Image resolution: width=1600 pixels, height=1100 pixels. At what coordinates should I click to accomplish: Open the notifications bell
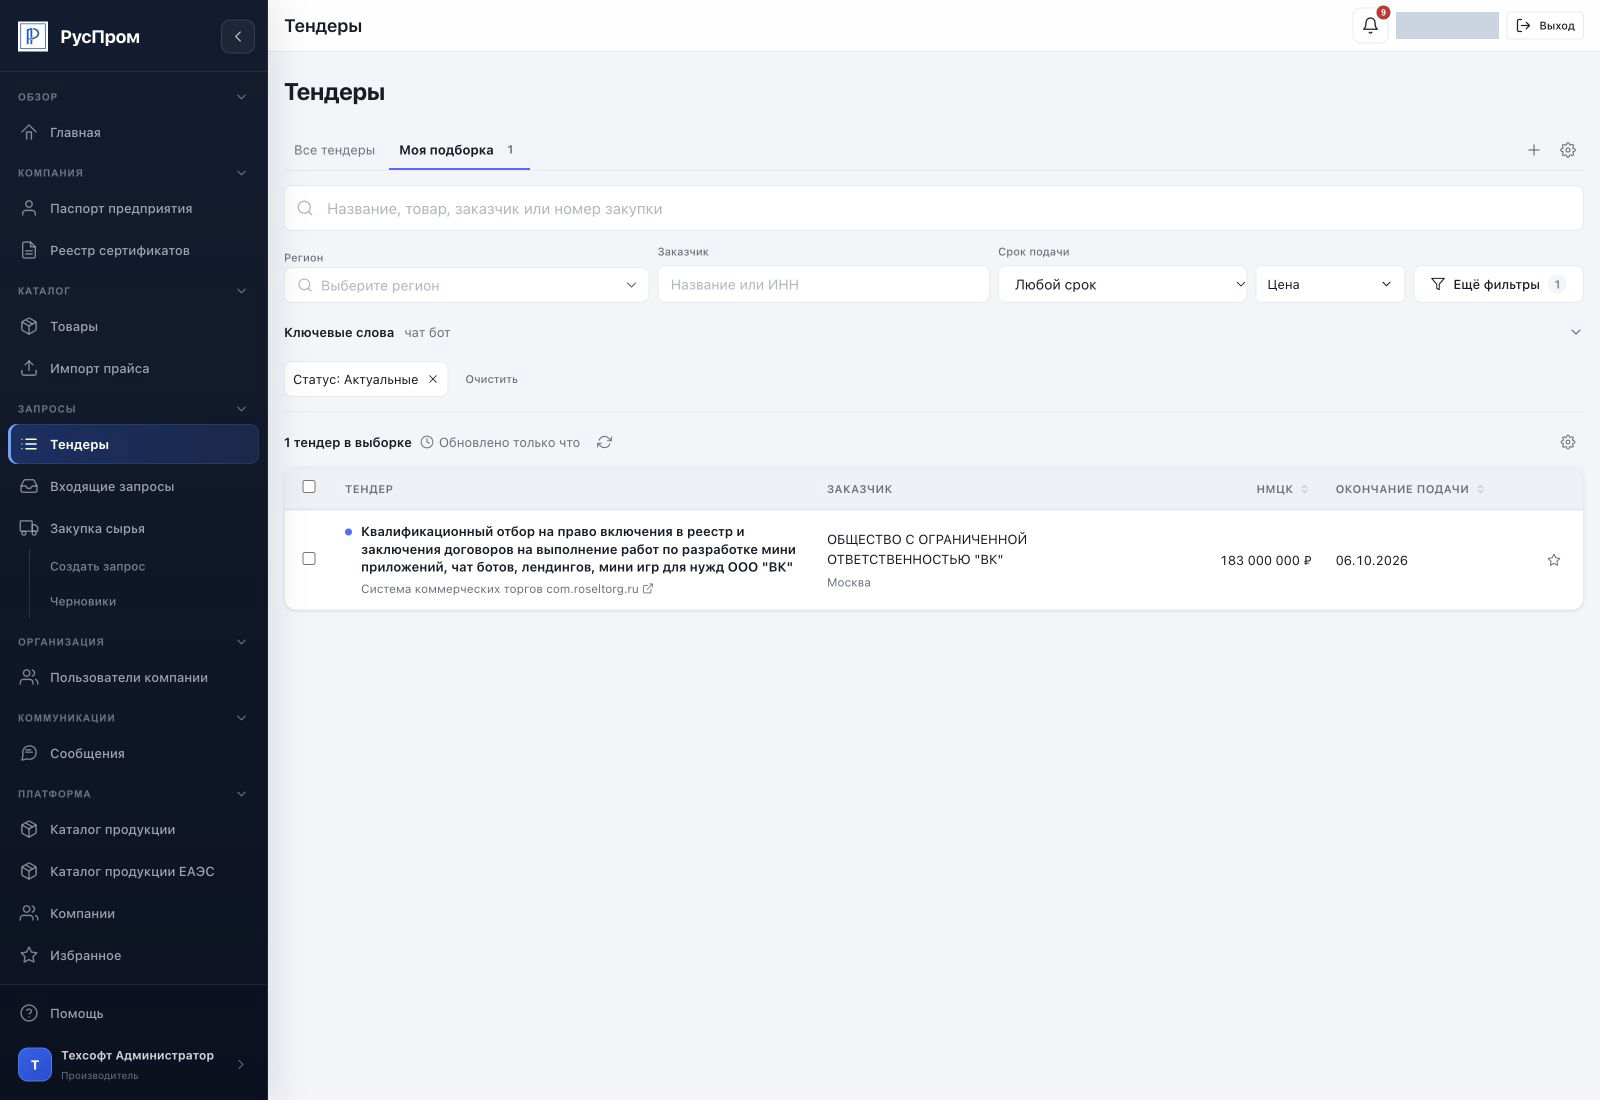(1370, 26)
